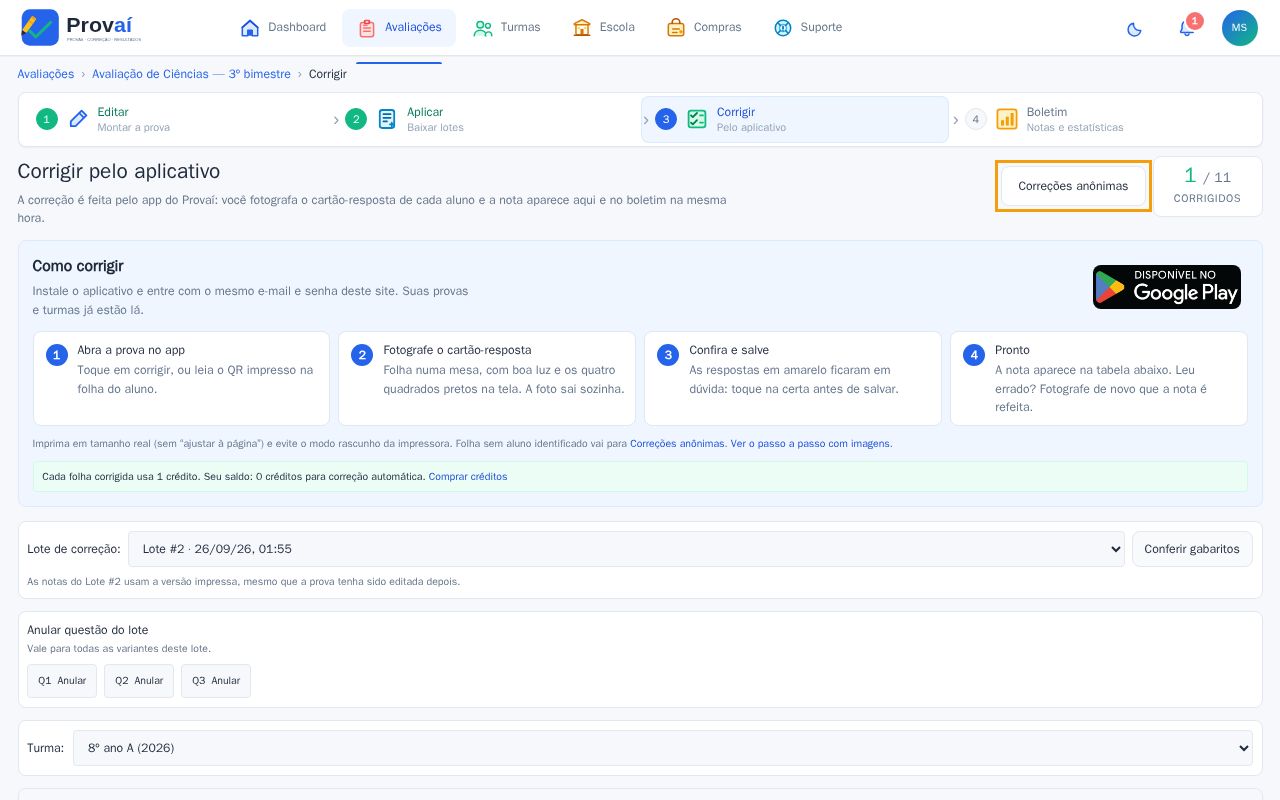Open the Escola menu
This screenshot has height=800, width=1280.
click(604, 28)
